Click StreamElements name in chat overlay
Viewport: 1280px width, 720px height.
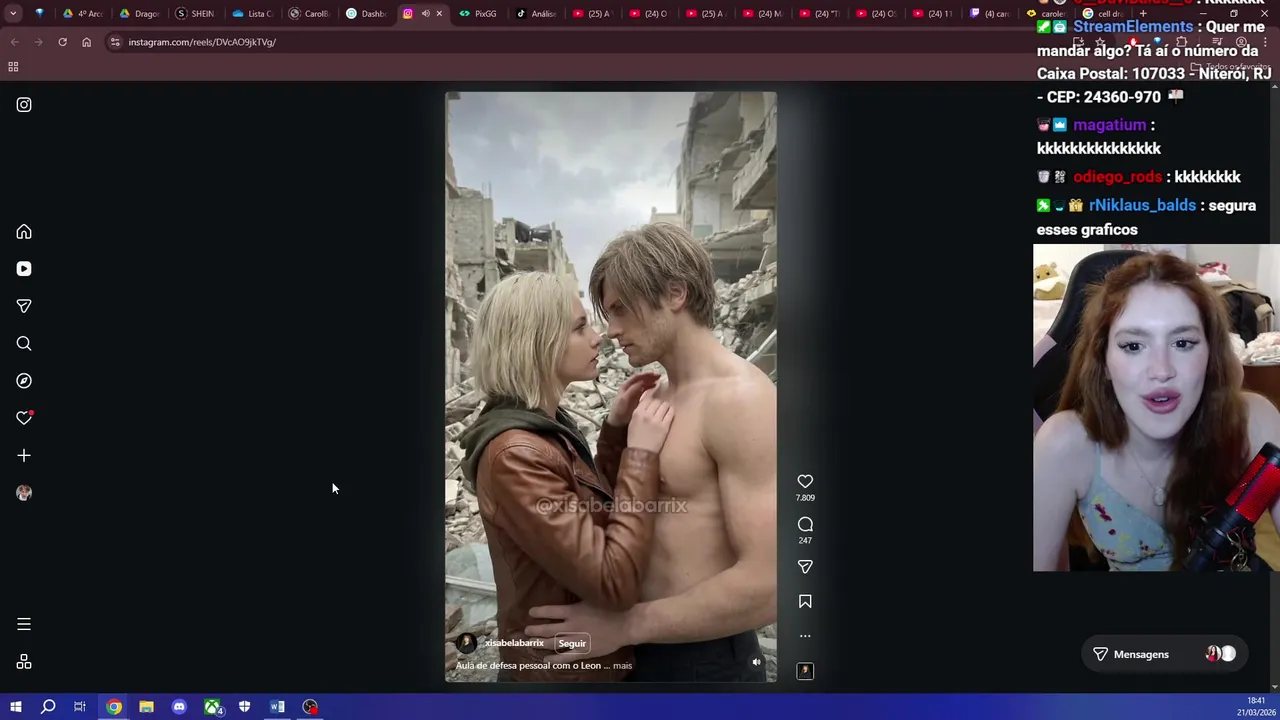click(1133, 27)
